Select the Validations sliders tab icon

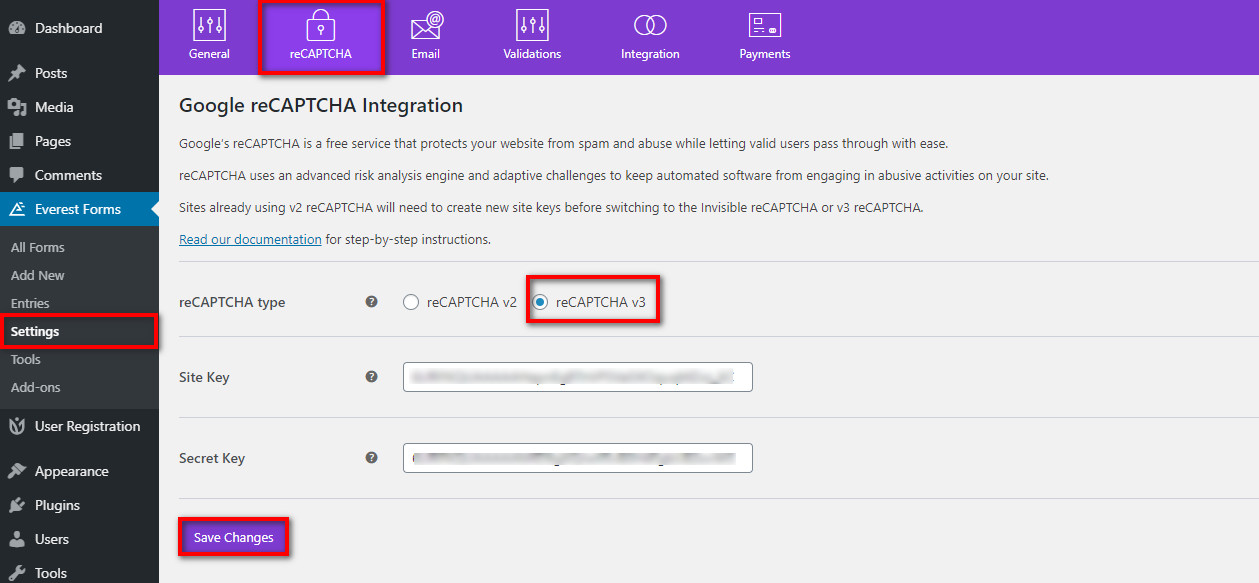tap(532, 25)
